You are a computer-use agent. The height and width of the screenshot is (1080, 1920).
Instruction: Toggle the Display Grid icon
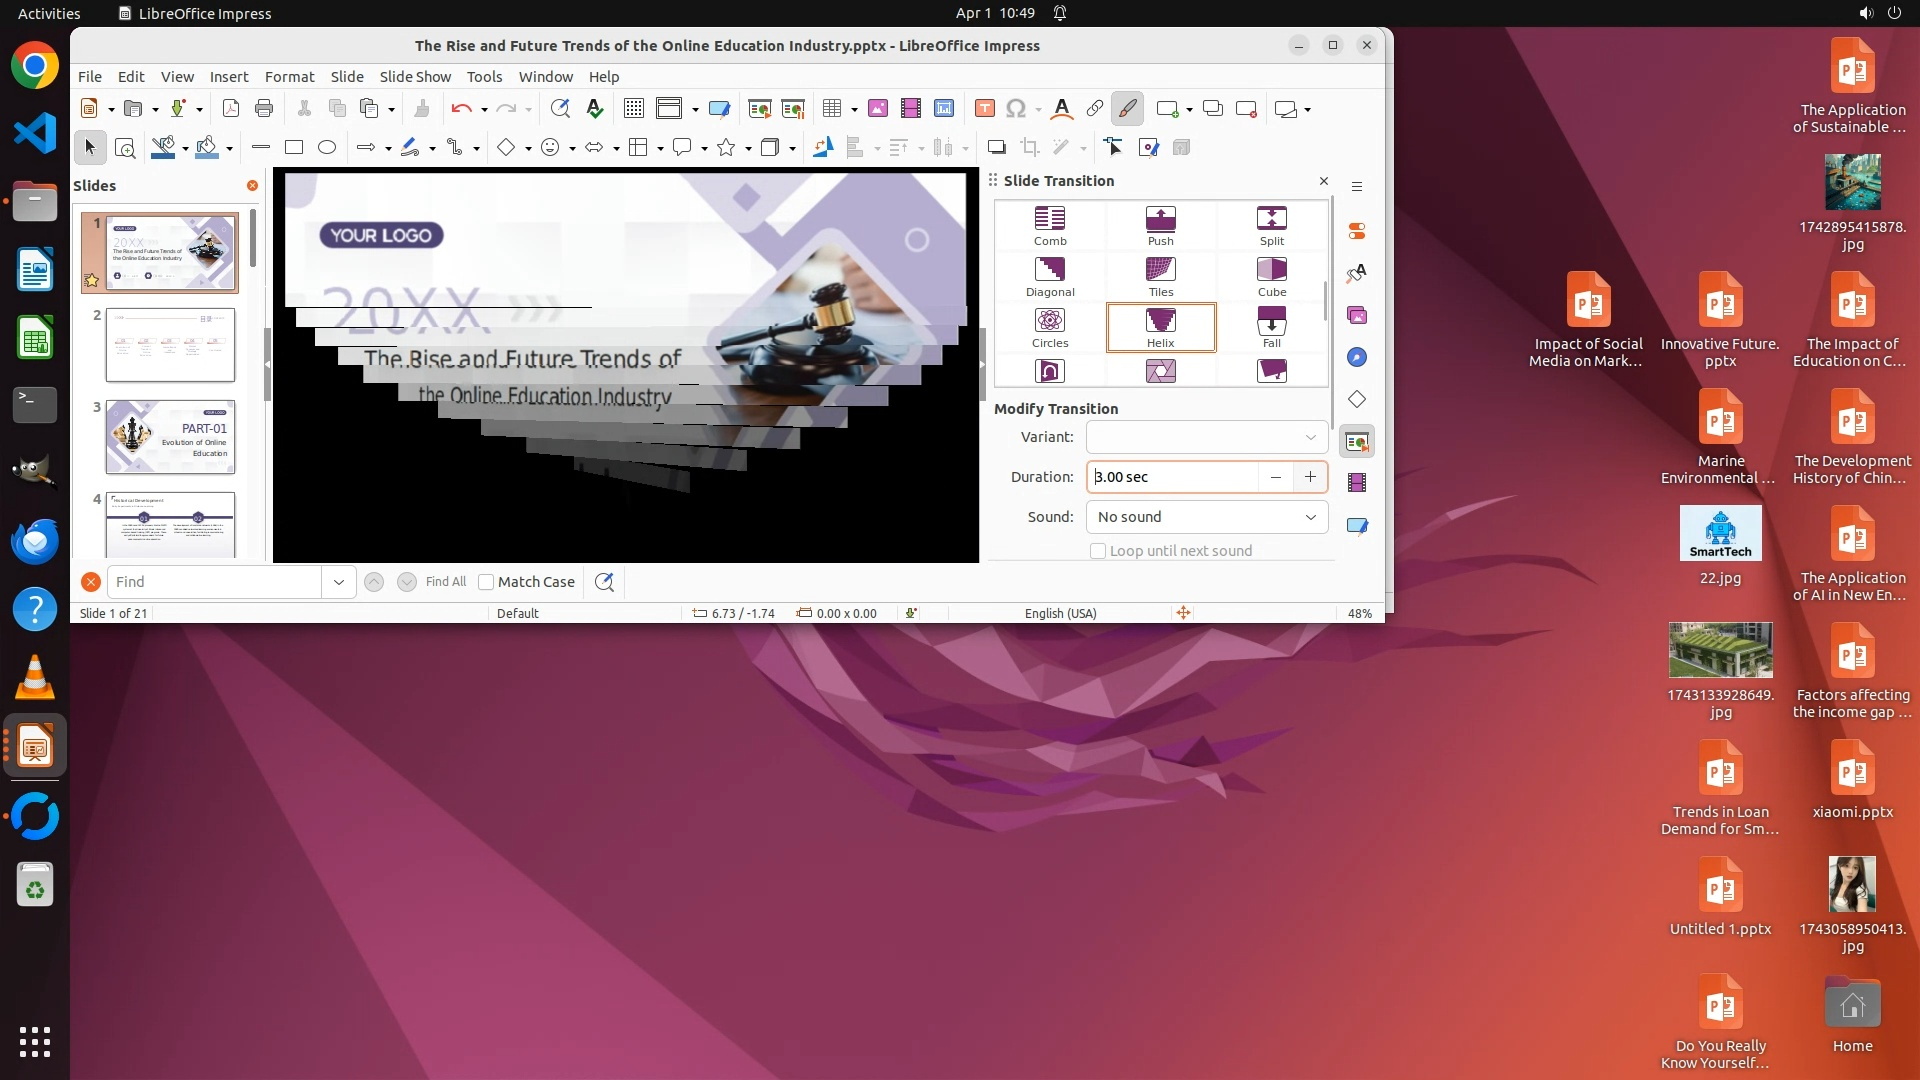633,109
